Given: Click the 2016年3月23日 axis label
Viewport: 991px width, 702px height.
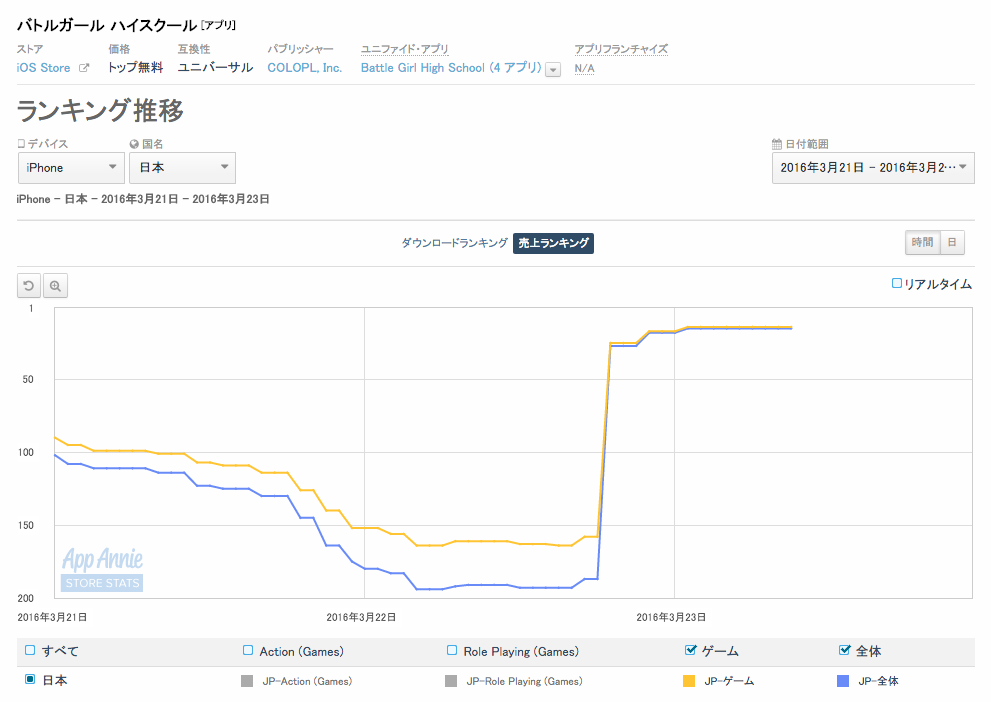Looking at the screenshot, I should 671,617.
